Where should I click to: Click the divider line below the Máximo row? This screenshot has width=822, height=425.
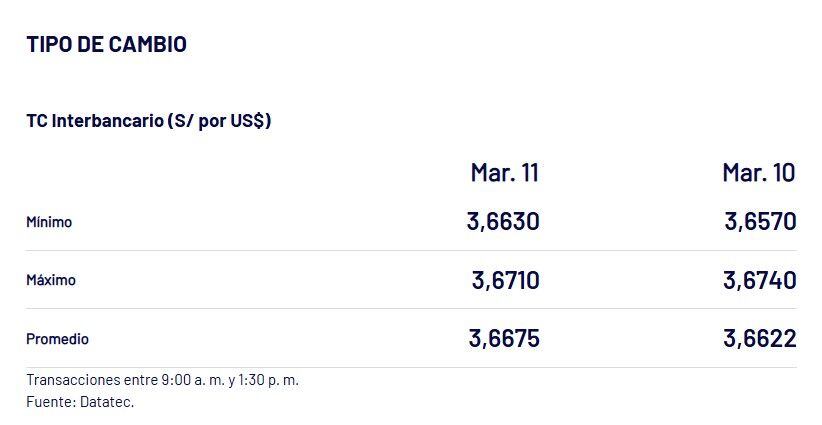point(411,308)
